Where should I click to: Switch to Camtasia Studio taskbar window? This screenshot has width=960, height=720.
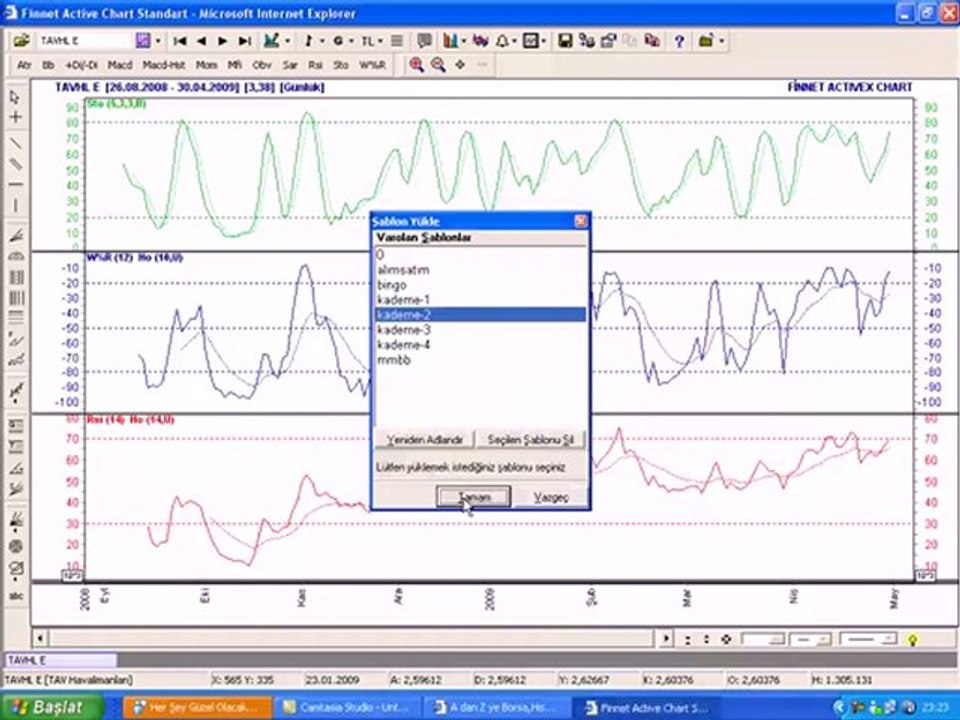tap(347, 708)
